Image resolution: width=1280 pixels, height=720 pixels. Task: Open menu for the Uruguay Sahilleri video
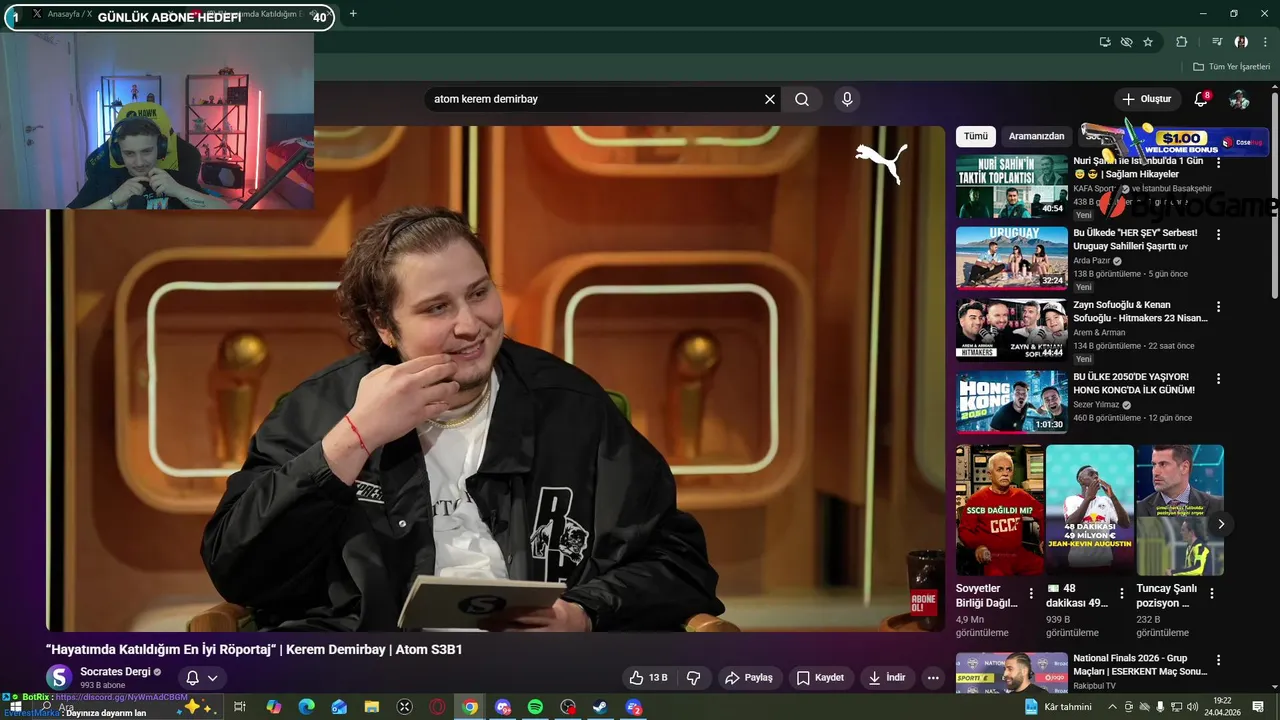[x=1218, y=235]
